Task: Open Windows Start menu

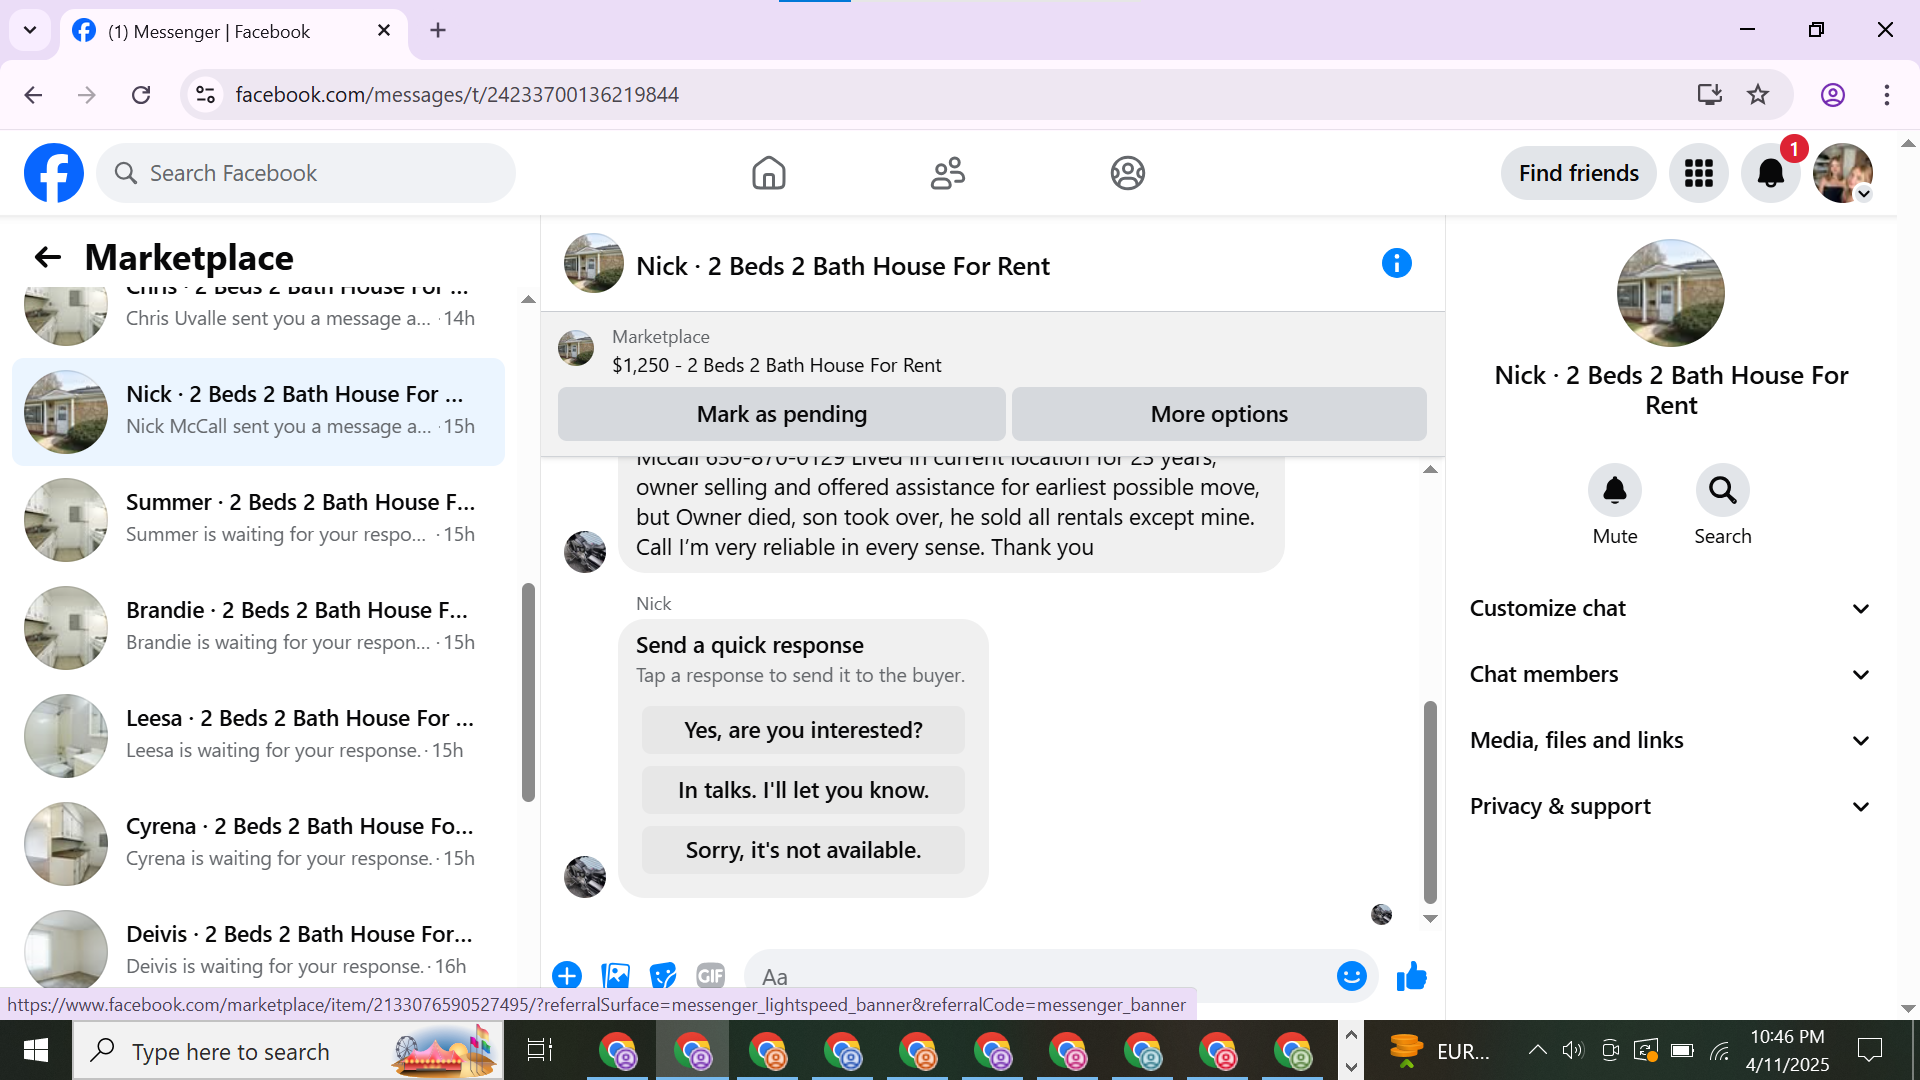Action: click(x=35, y=1051)
